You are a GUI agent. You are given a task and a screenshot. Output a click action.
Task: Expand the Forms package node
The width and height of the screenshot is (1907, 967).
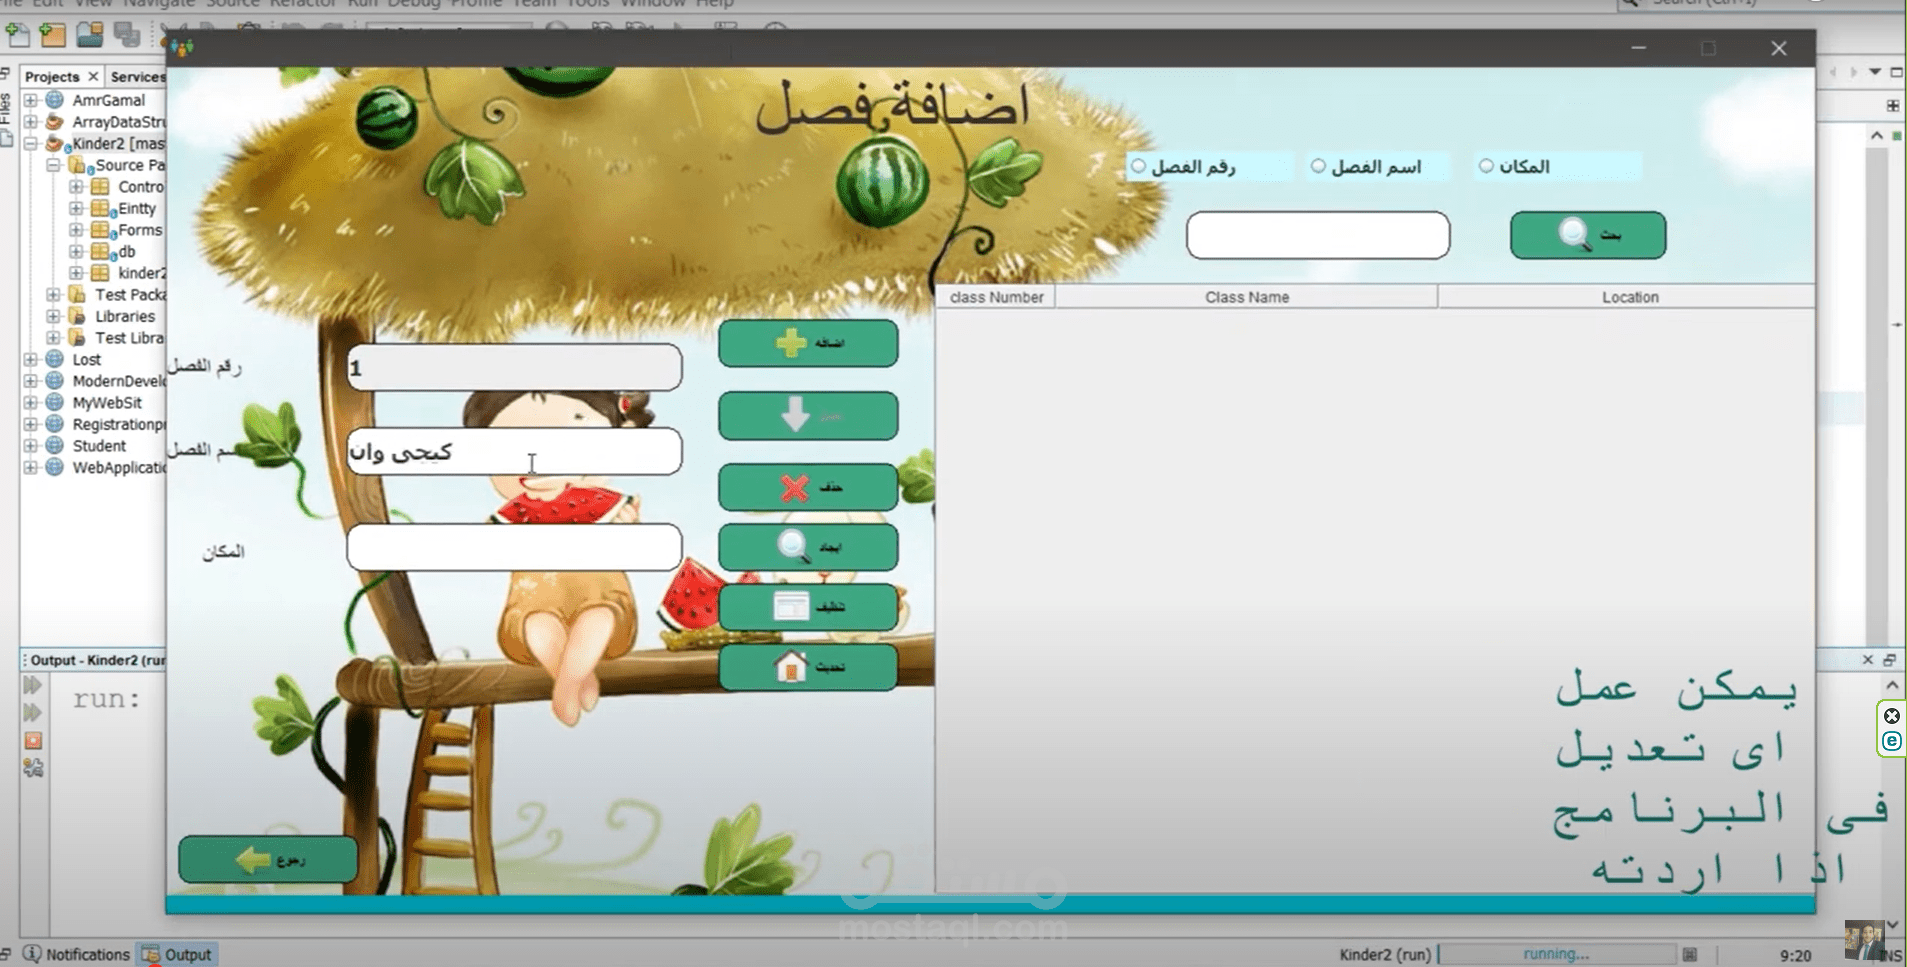(x=76, y=230)
